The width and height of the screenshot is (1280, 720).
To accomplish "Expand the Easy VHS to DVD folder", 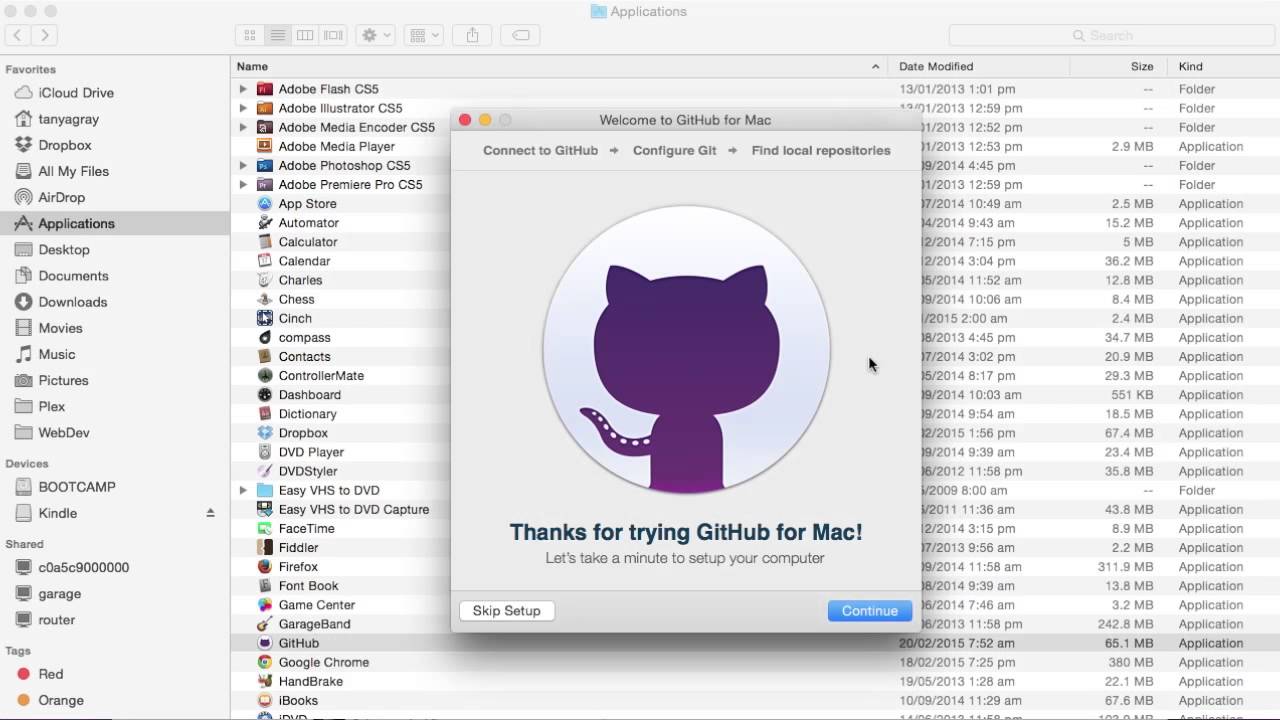I will coord(243,490).
